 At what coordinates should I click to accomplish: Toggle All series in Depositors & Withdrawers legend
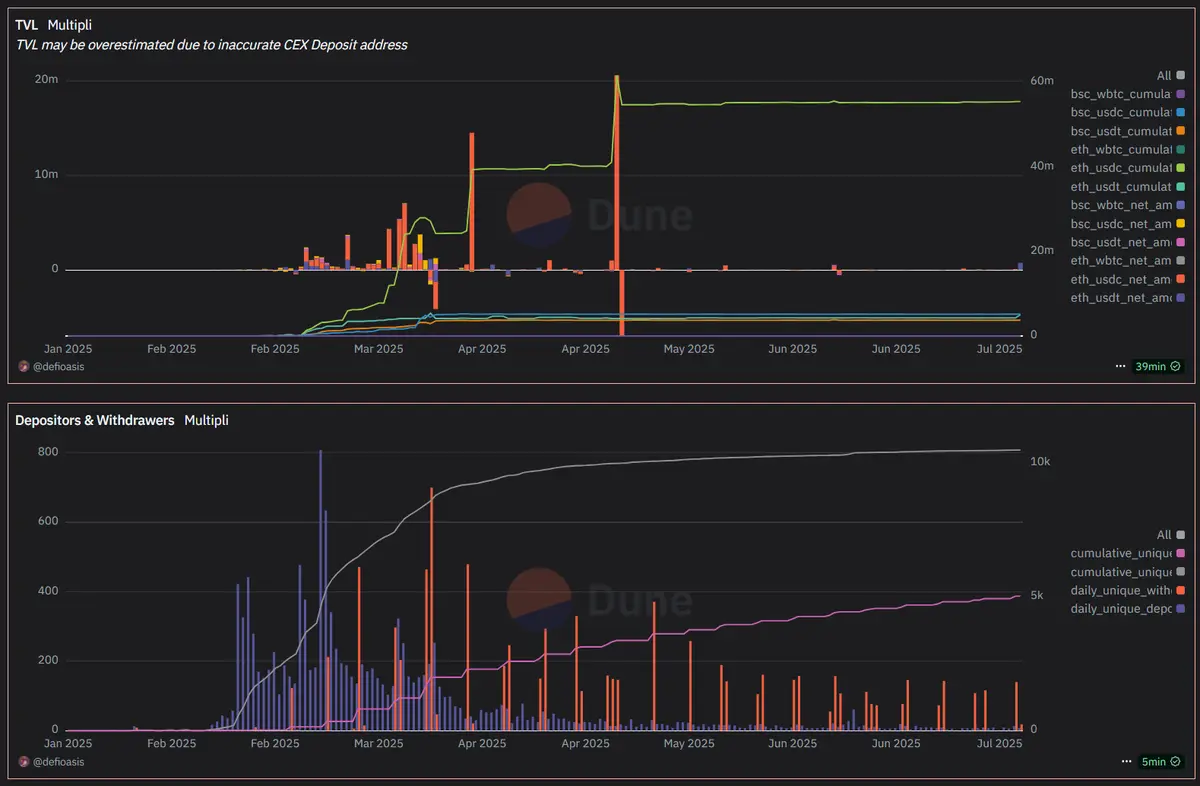[1170, 535]
